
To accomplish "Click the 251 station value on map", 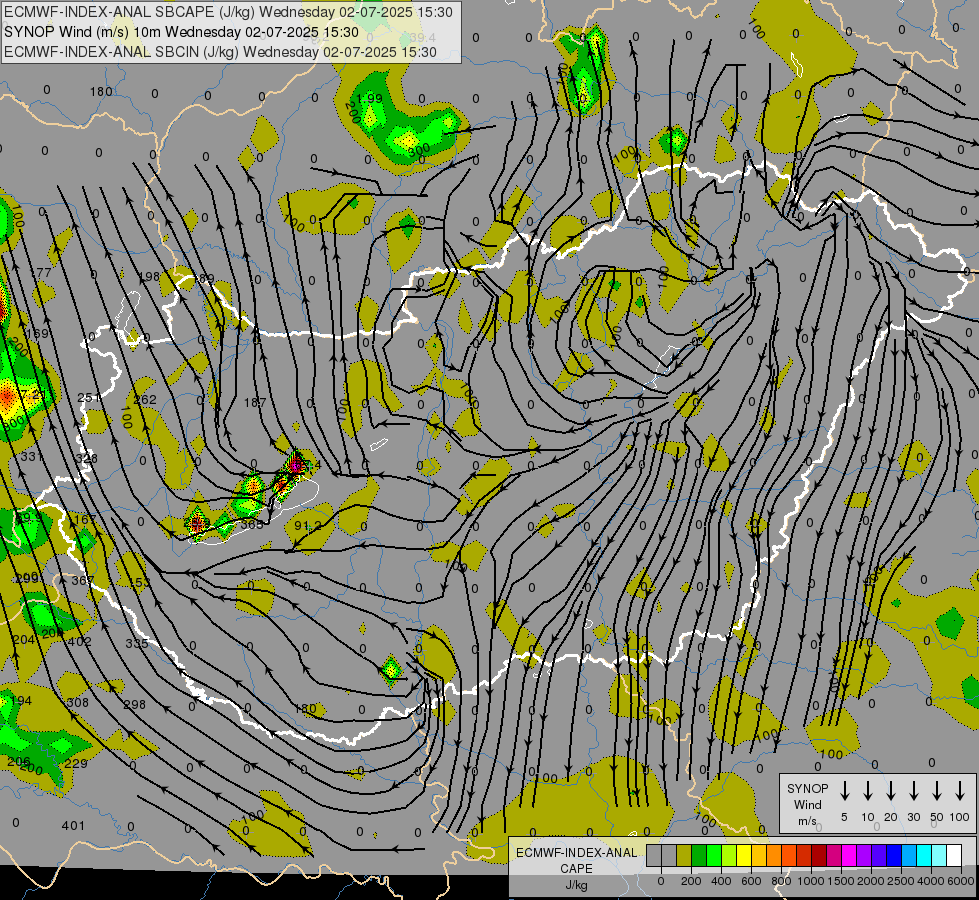I will (89, 398).
